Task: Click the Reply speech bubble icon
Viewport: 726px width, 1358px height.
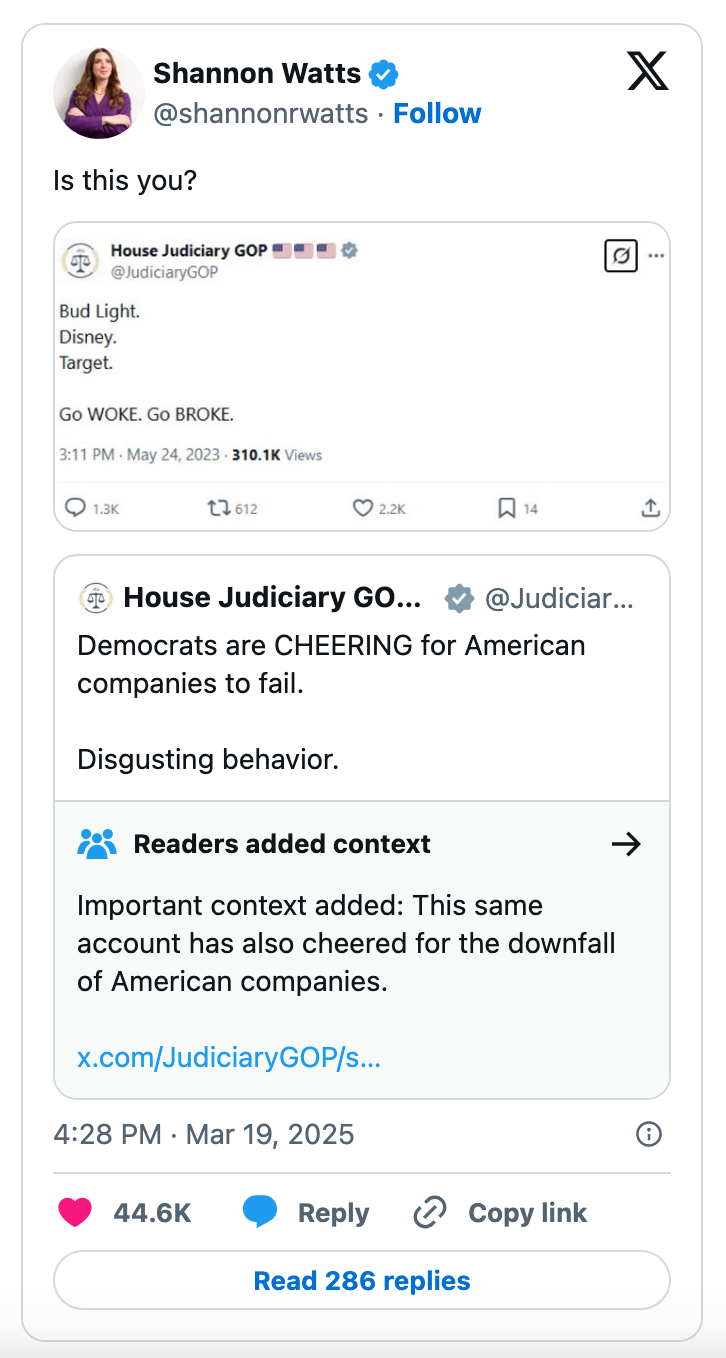Action: (260, 1212)
